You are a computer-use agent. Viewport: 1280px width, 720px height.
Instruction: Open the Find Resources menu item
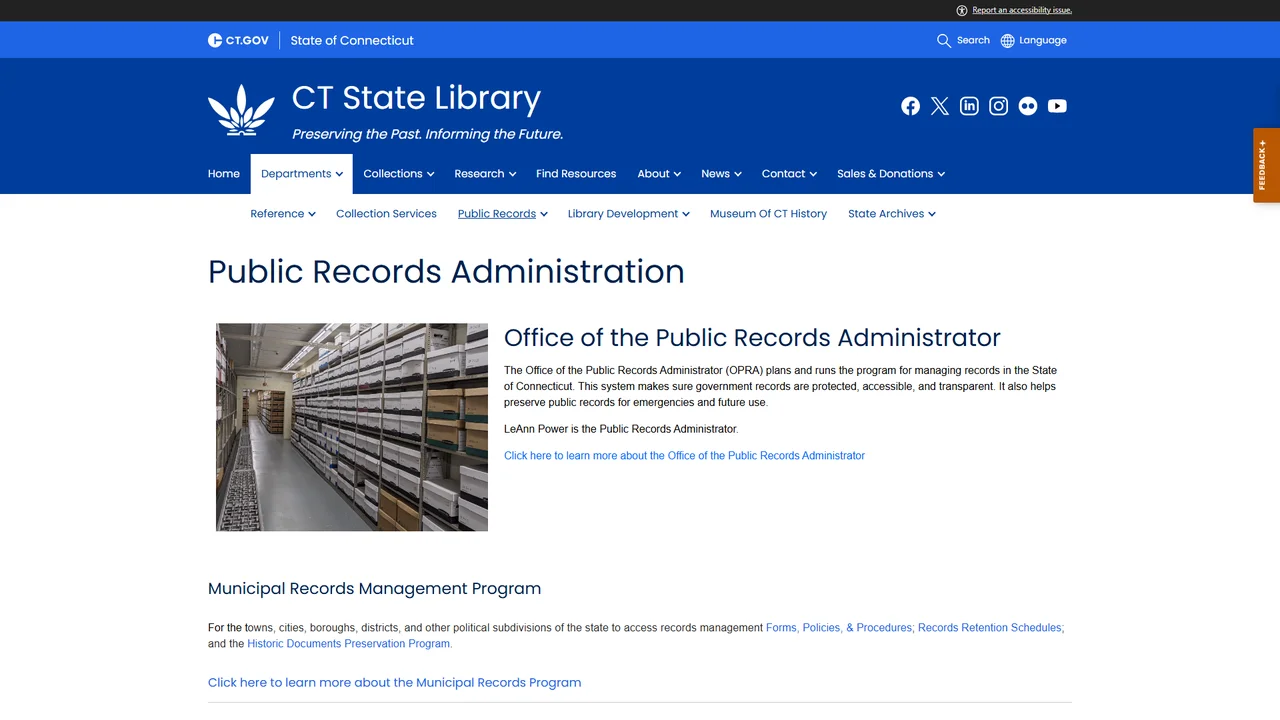(576, 174)
